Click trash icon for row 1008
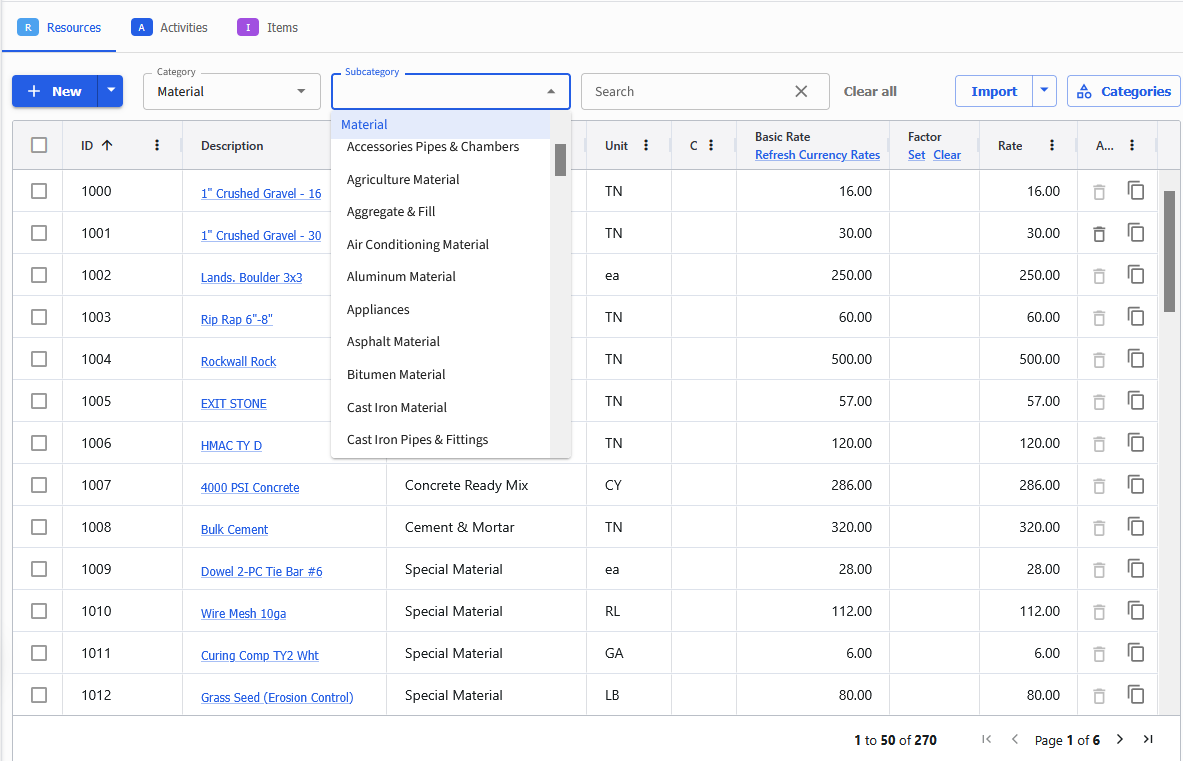The width and height of the screenshot is (1183, 761). point(1098,528)
